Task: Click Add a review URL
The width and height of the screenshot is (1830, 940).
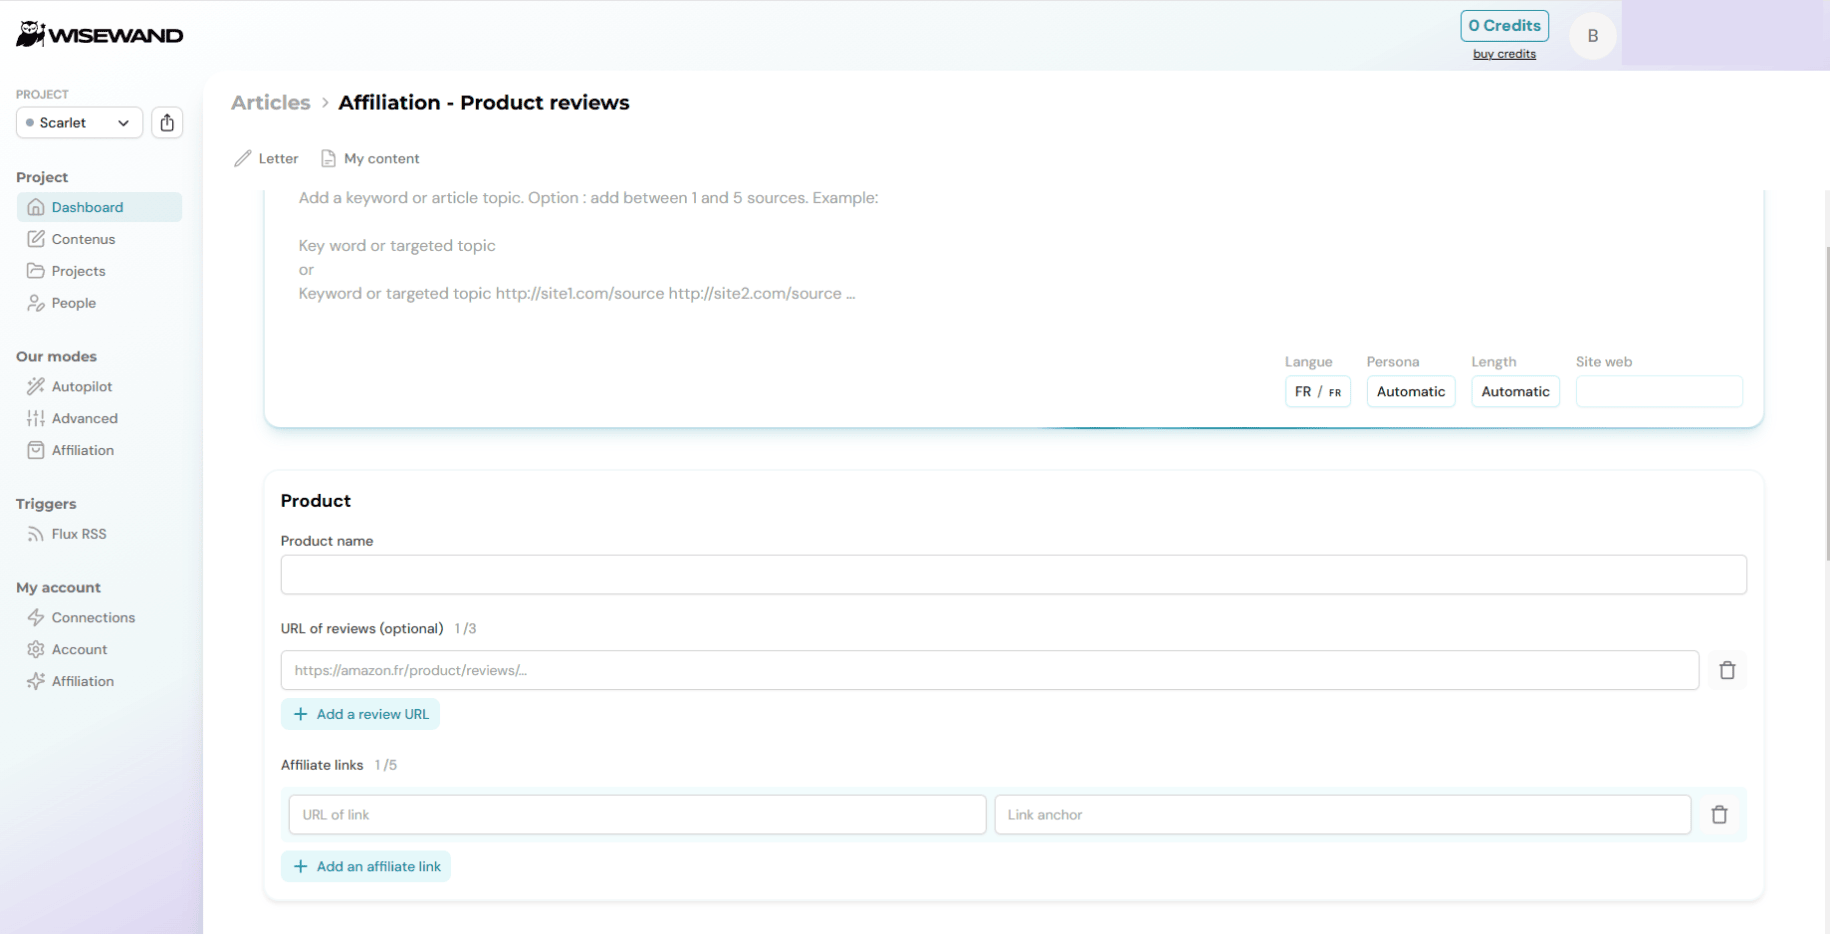Action: click(x=360, y=714)
